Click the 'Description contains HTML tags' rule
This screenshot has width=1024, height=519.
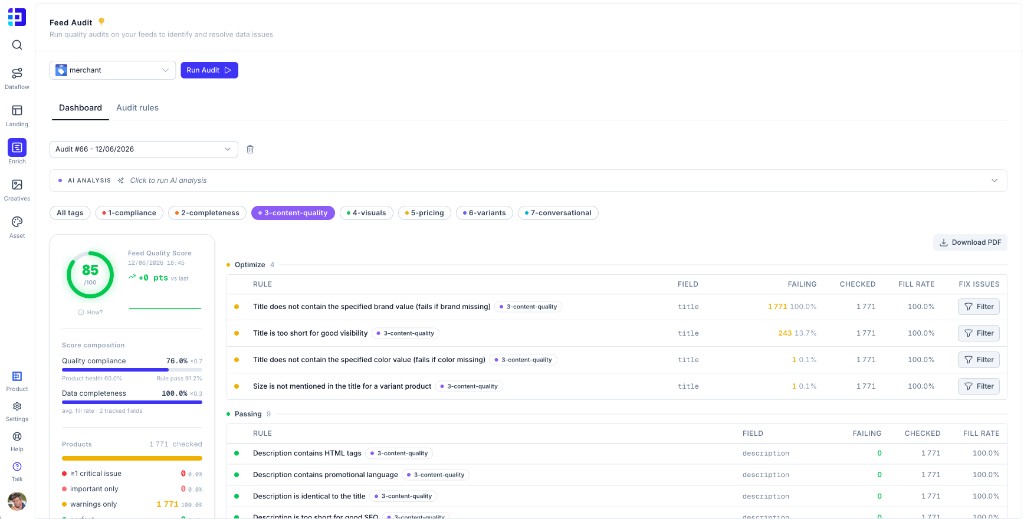pyautogui.click(x=307, y=453)
